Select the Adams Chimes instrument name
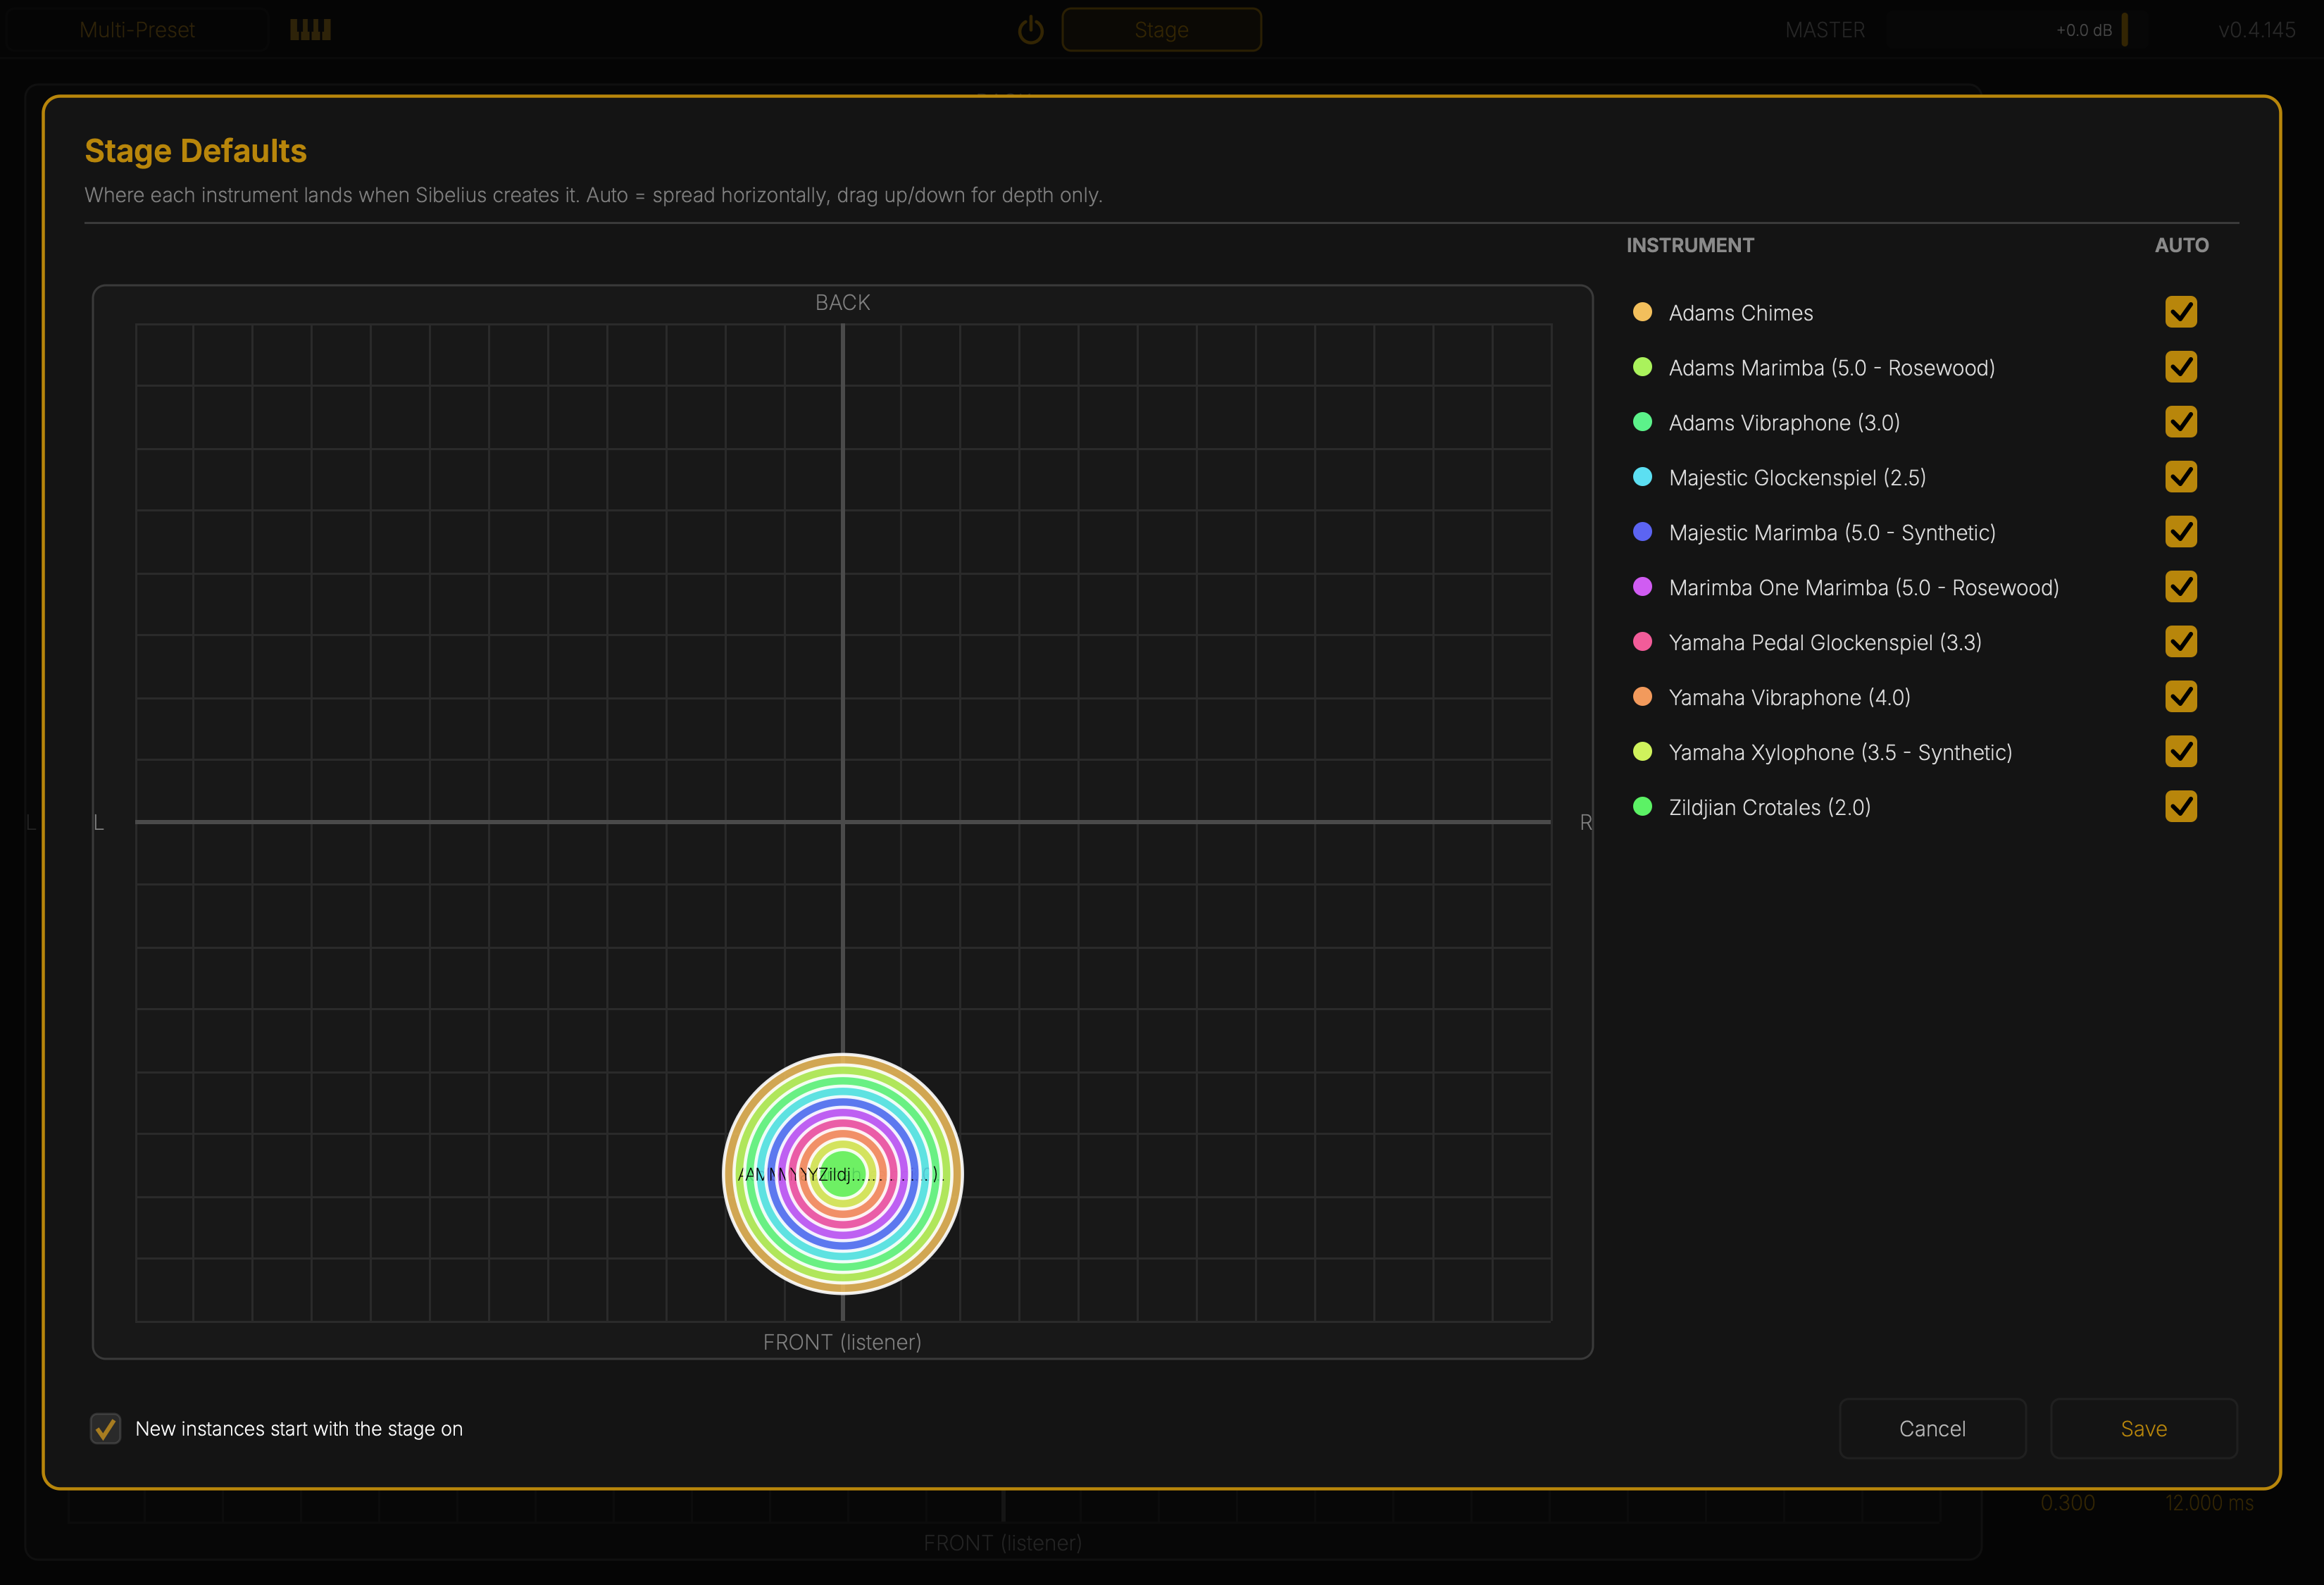Viewport: 2324px width, 1585px height. (x=1740, y=313)
